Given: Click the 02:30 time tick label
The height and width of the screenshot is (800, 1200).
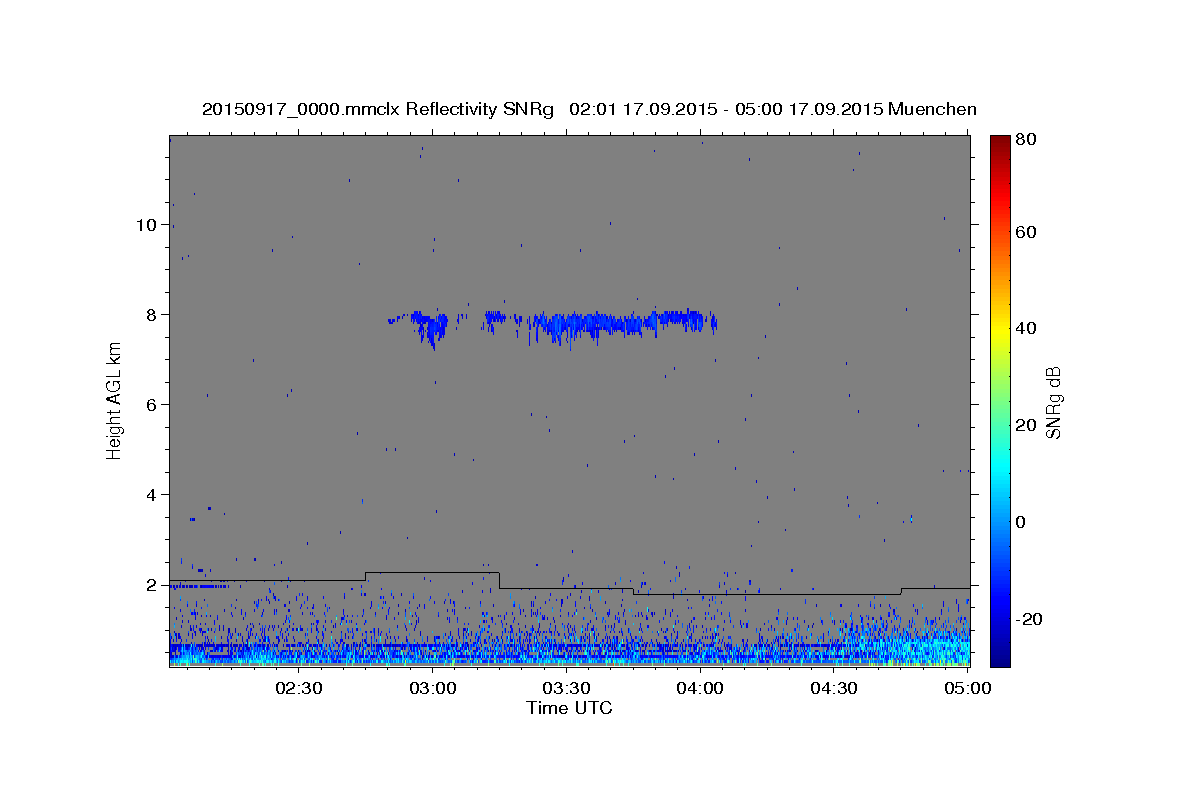Looking at the screenshot, I should tap(299, 688).
